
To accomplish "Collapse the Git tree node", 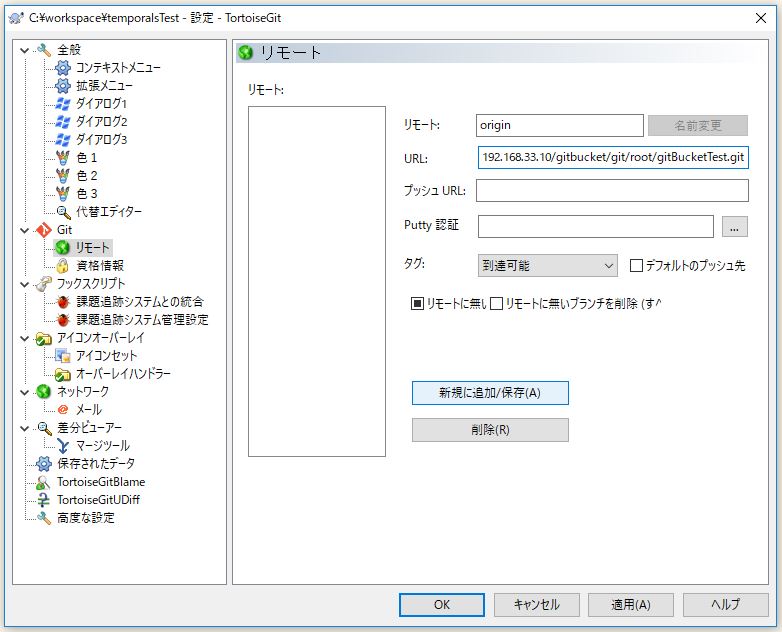I will 24,230.
